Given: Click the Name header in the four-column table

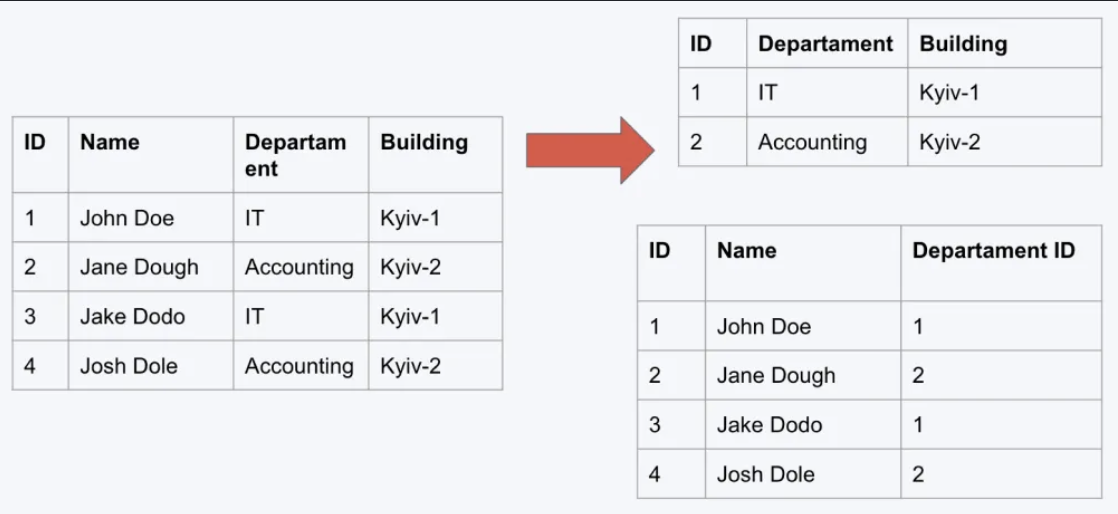Looking at the screenshot, I should pos(110,142).
